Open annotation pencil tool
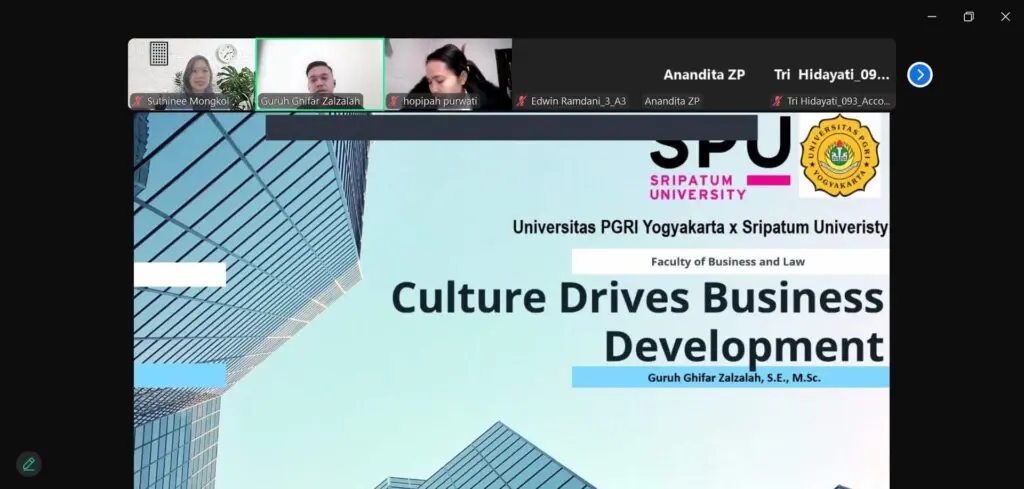Screen dimensions: 1024x489 pos(29,464)
